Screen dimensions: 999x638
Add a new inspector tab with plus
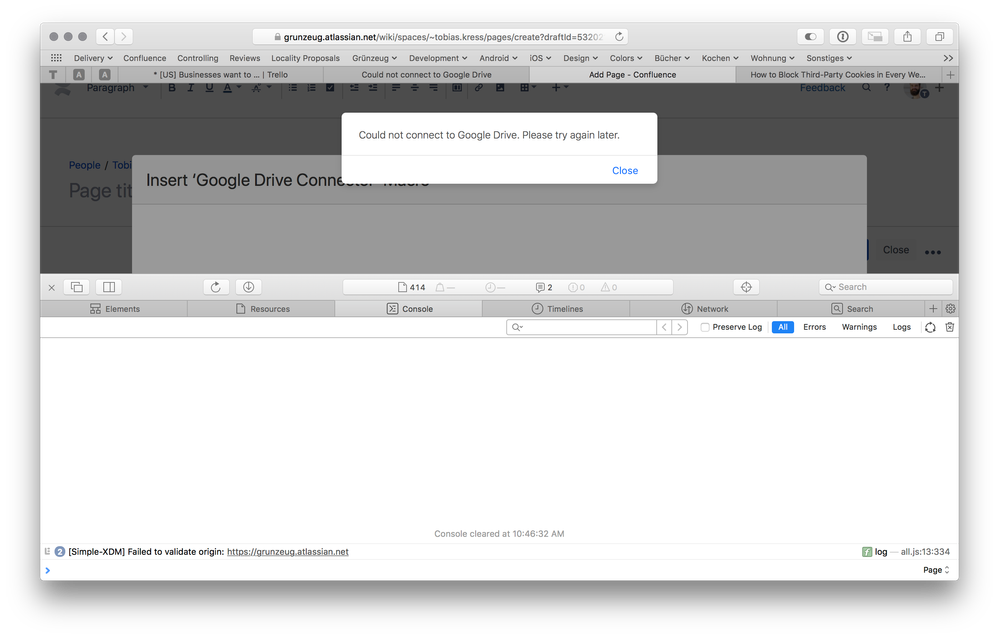point(933,308)
